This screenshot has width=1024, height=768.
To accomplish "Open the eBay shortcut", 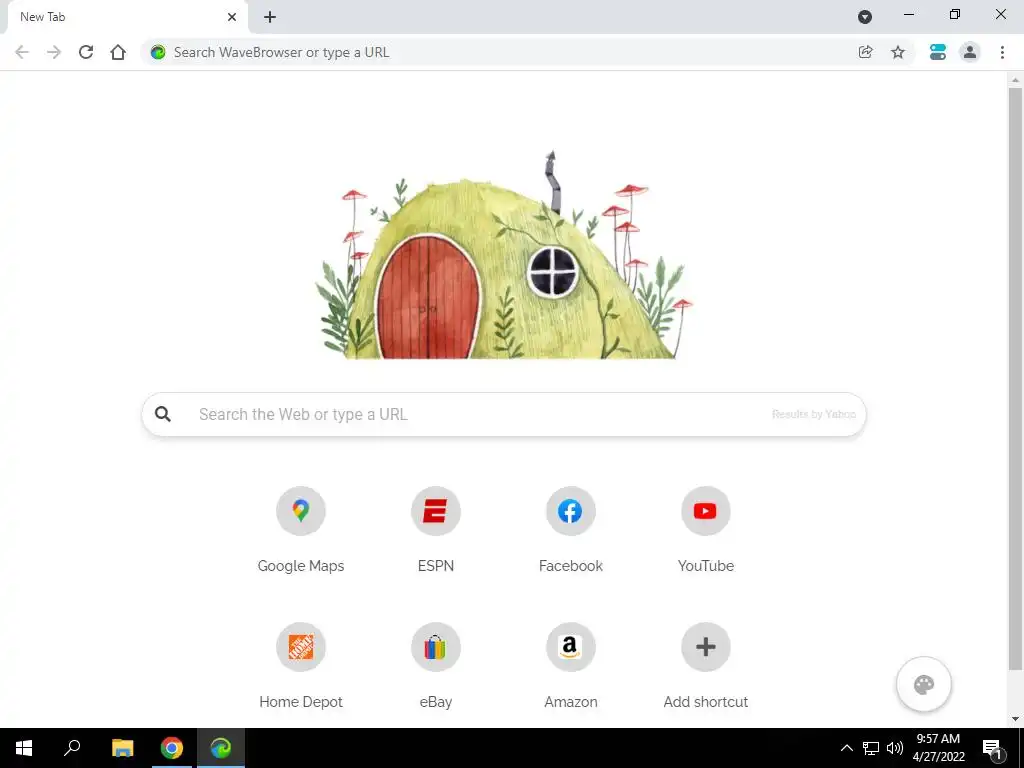I will [436, 647].
